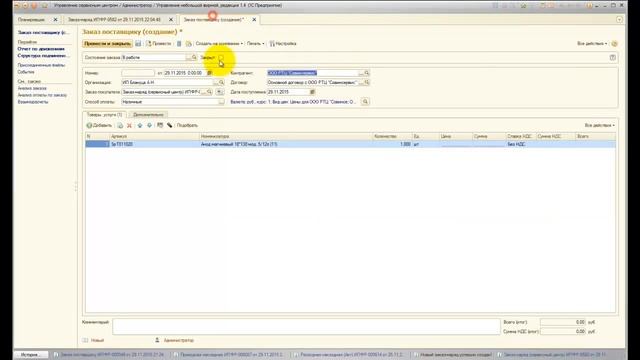Click the 'Артикул' column header
640x360 pixels.
[x=154, y=136]
